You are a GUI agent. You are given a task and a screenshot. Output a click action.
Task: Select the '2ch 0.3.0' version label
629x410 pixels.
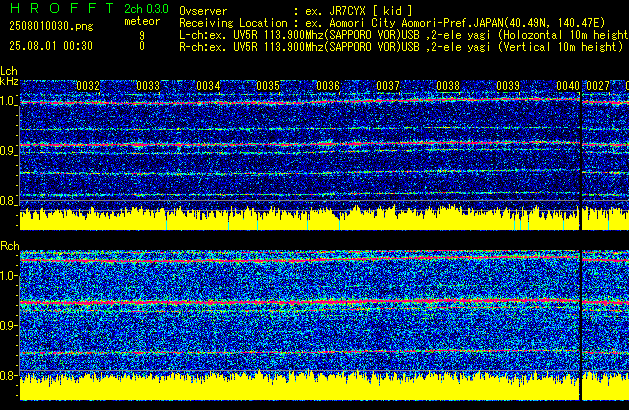coord(146,9)
